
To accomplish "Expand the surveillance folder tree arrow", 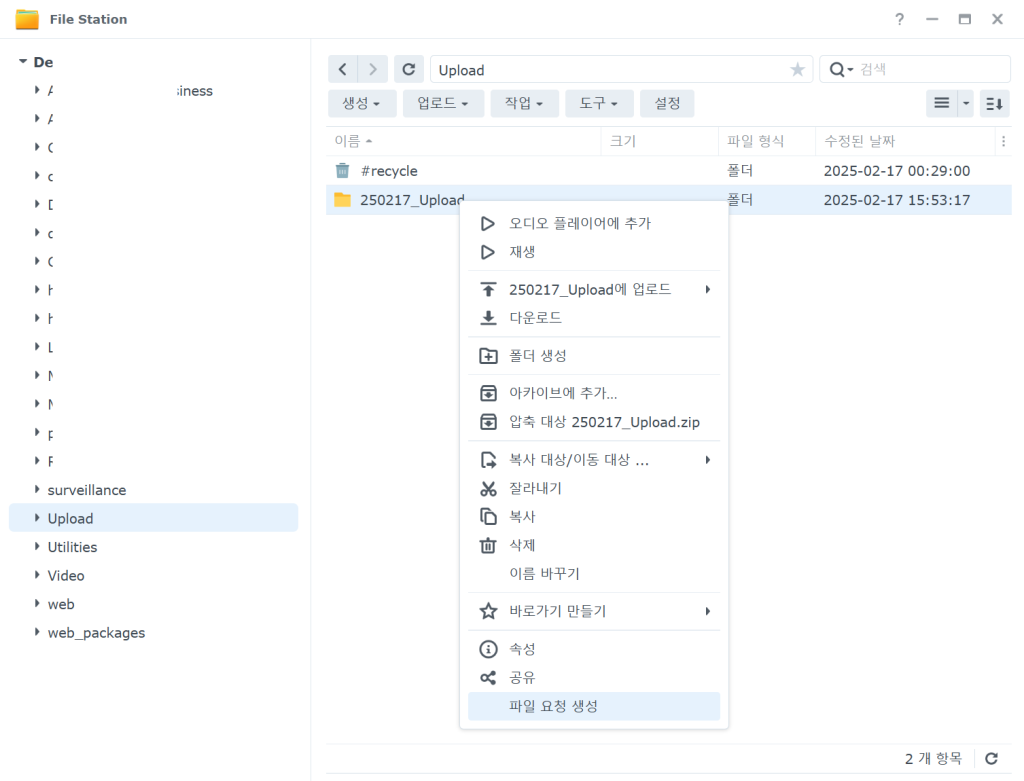I will pyautogui.click(x=37, y=489).
